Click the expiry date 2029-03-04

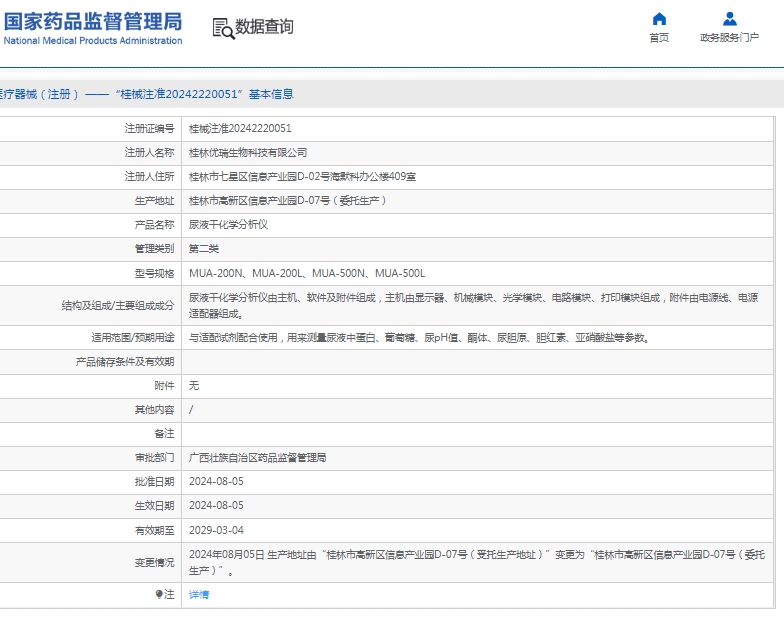coord(216,530)
